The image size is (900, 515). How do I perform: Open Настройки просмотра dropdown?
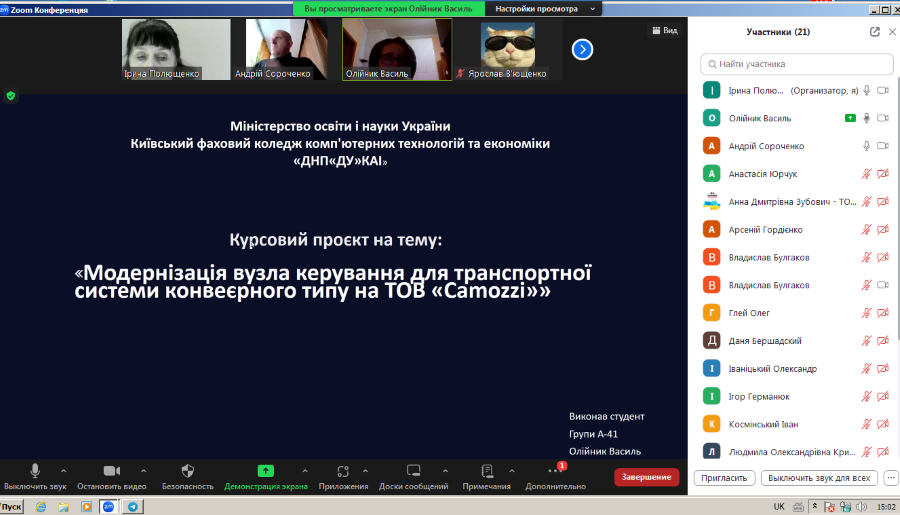click(x=544, y=9)
